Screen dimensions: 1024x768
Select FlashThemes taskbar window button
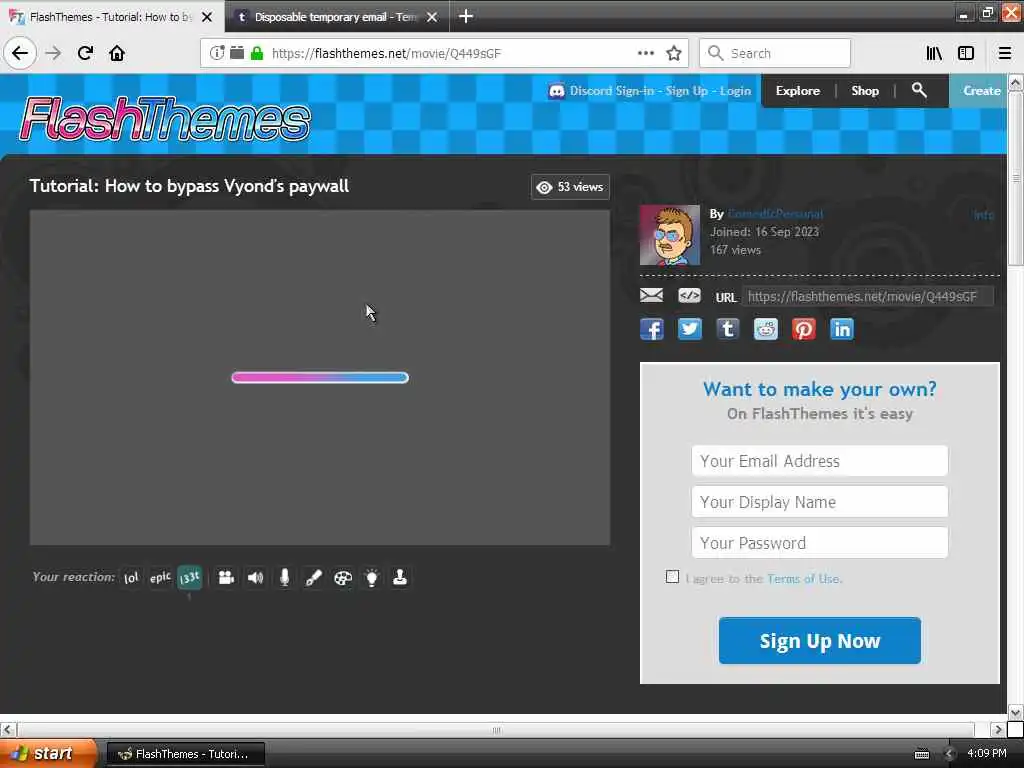pos(185,754)
